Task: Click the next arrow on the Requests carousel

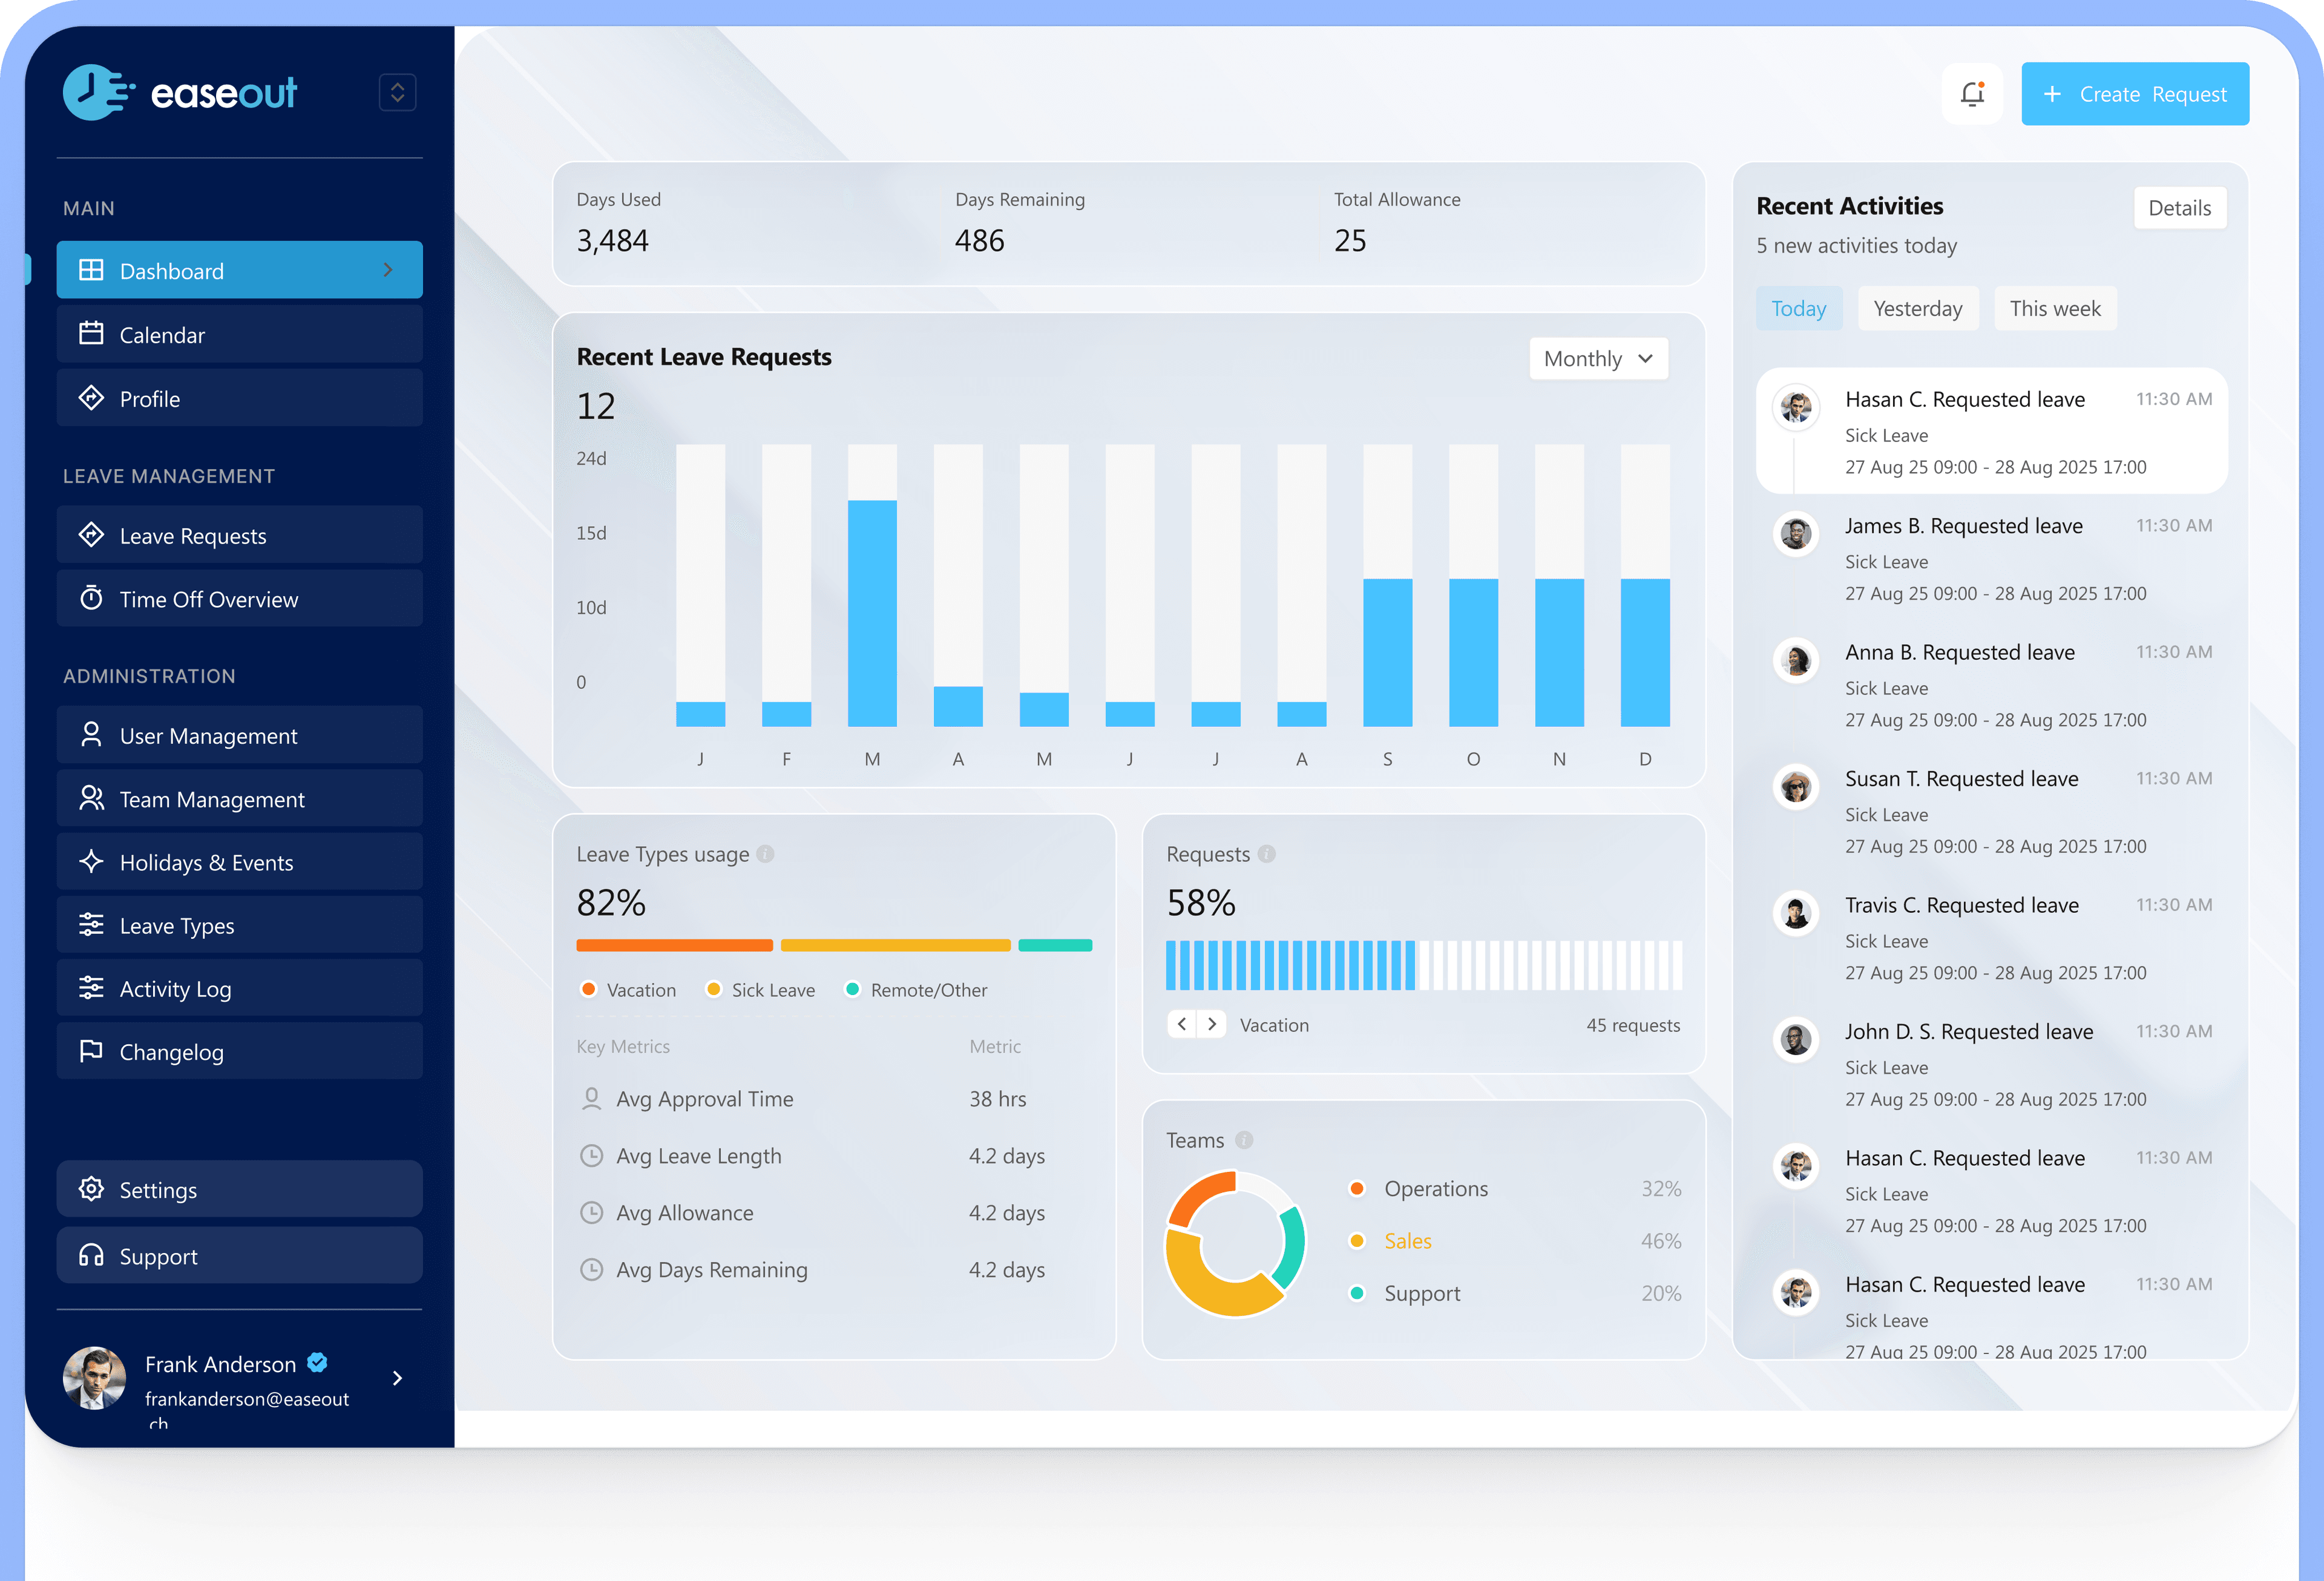Action: [x=1212, y=1023]
